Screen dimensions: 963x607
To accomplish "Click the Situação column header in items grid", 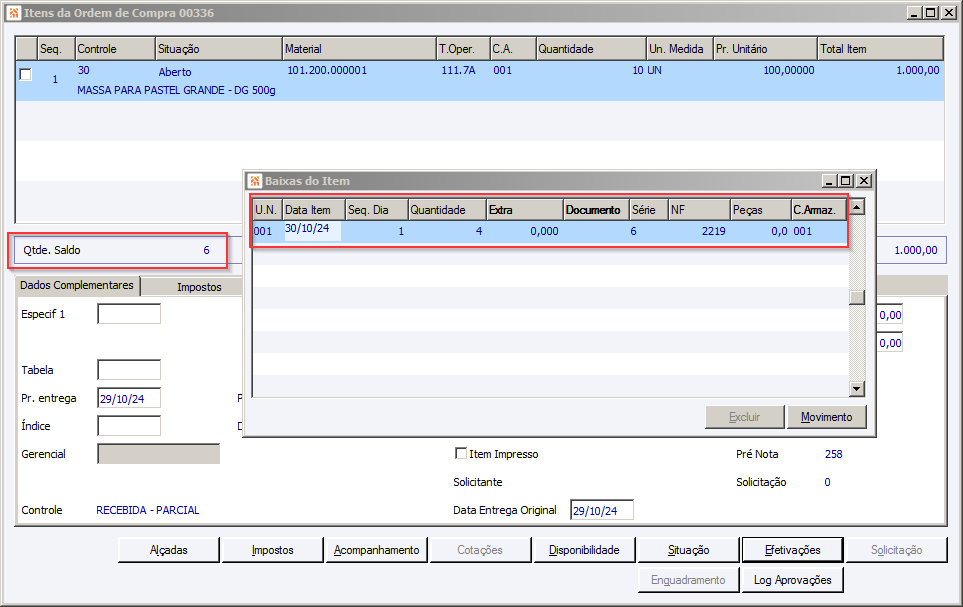I will 219,49.
